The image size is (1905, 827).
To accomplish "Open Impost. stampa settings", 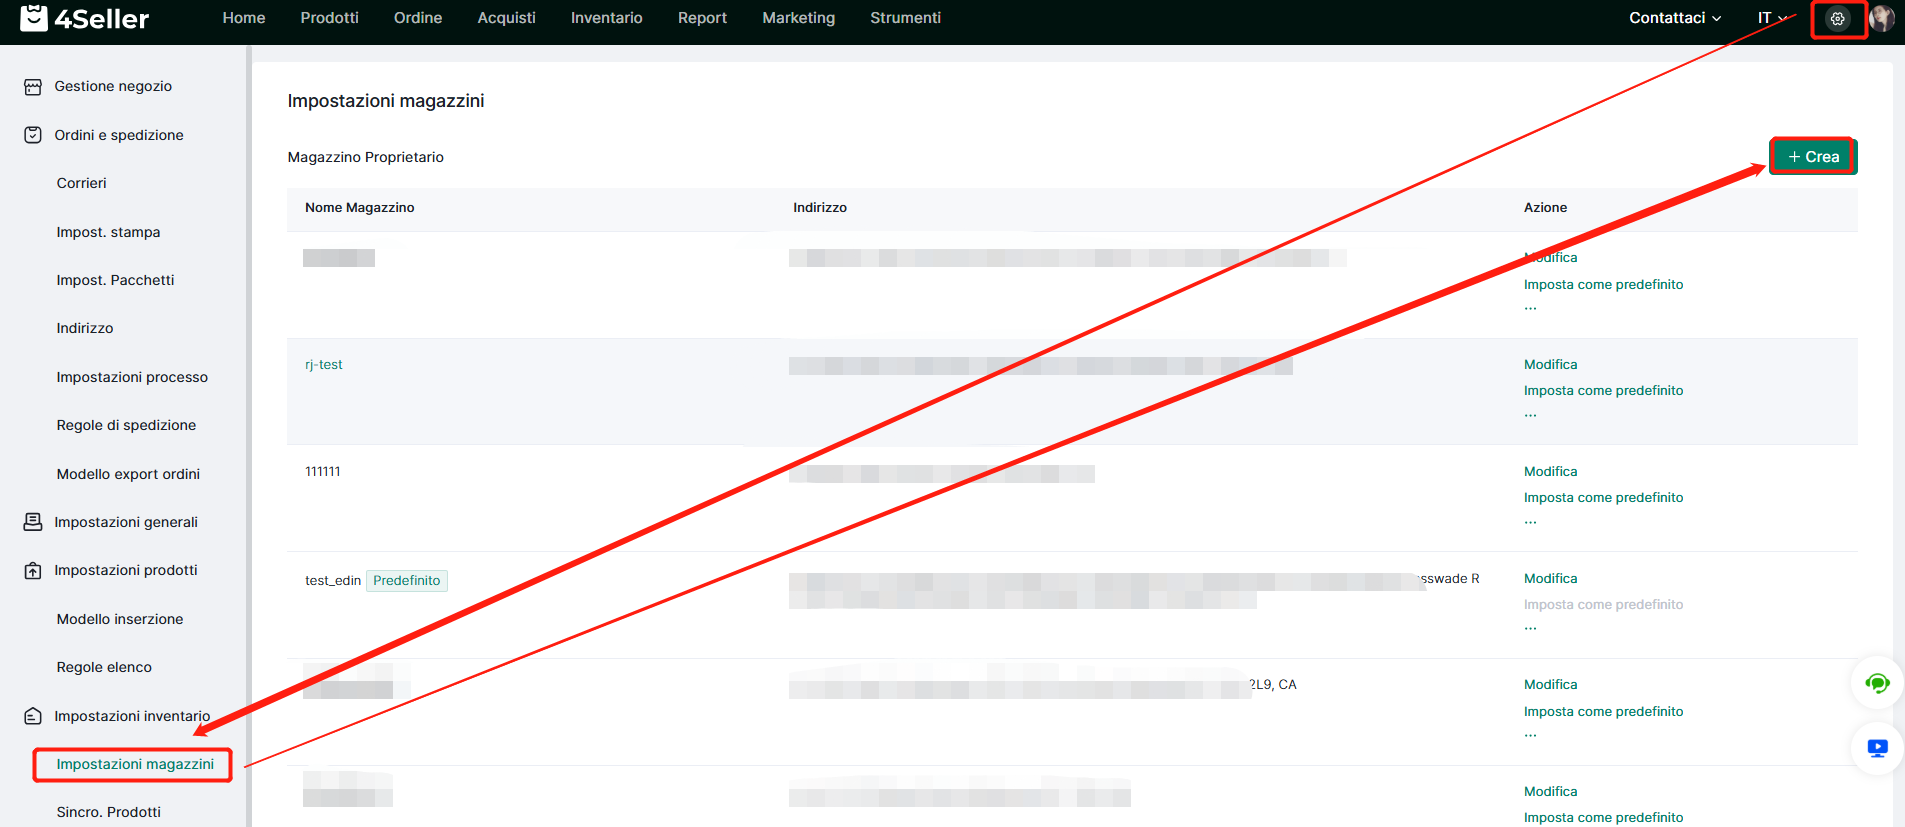I will tap(108, 232).
